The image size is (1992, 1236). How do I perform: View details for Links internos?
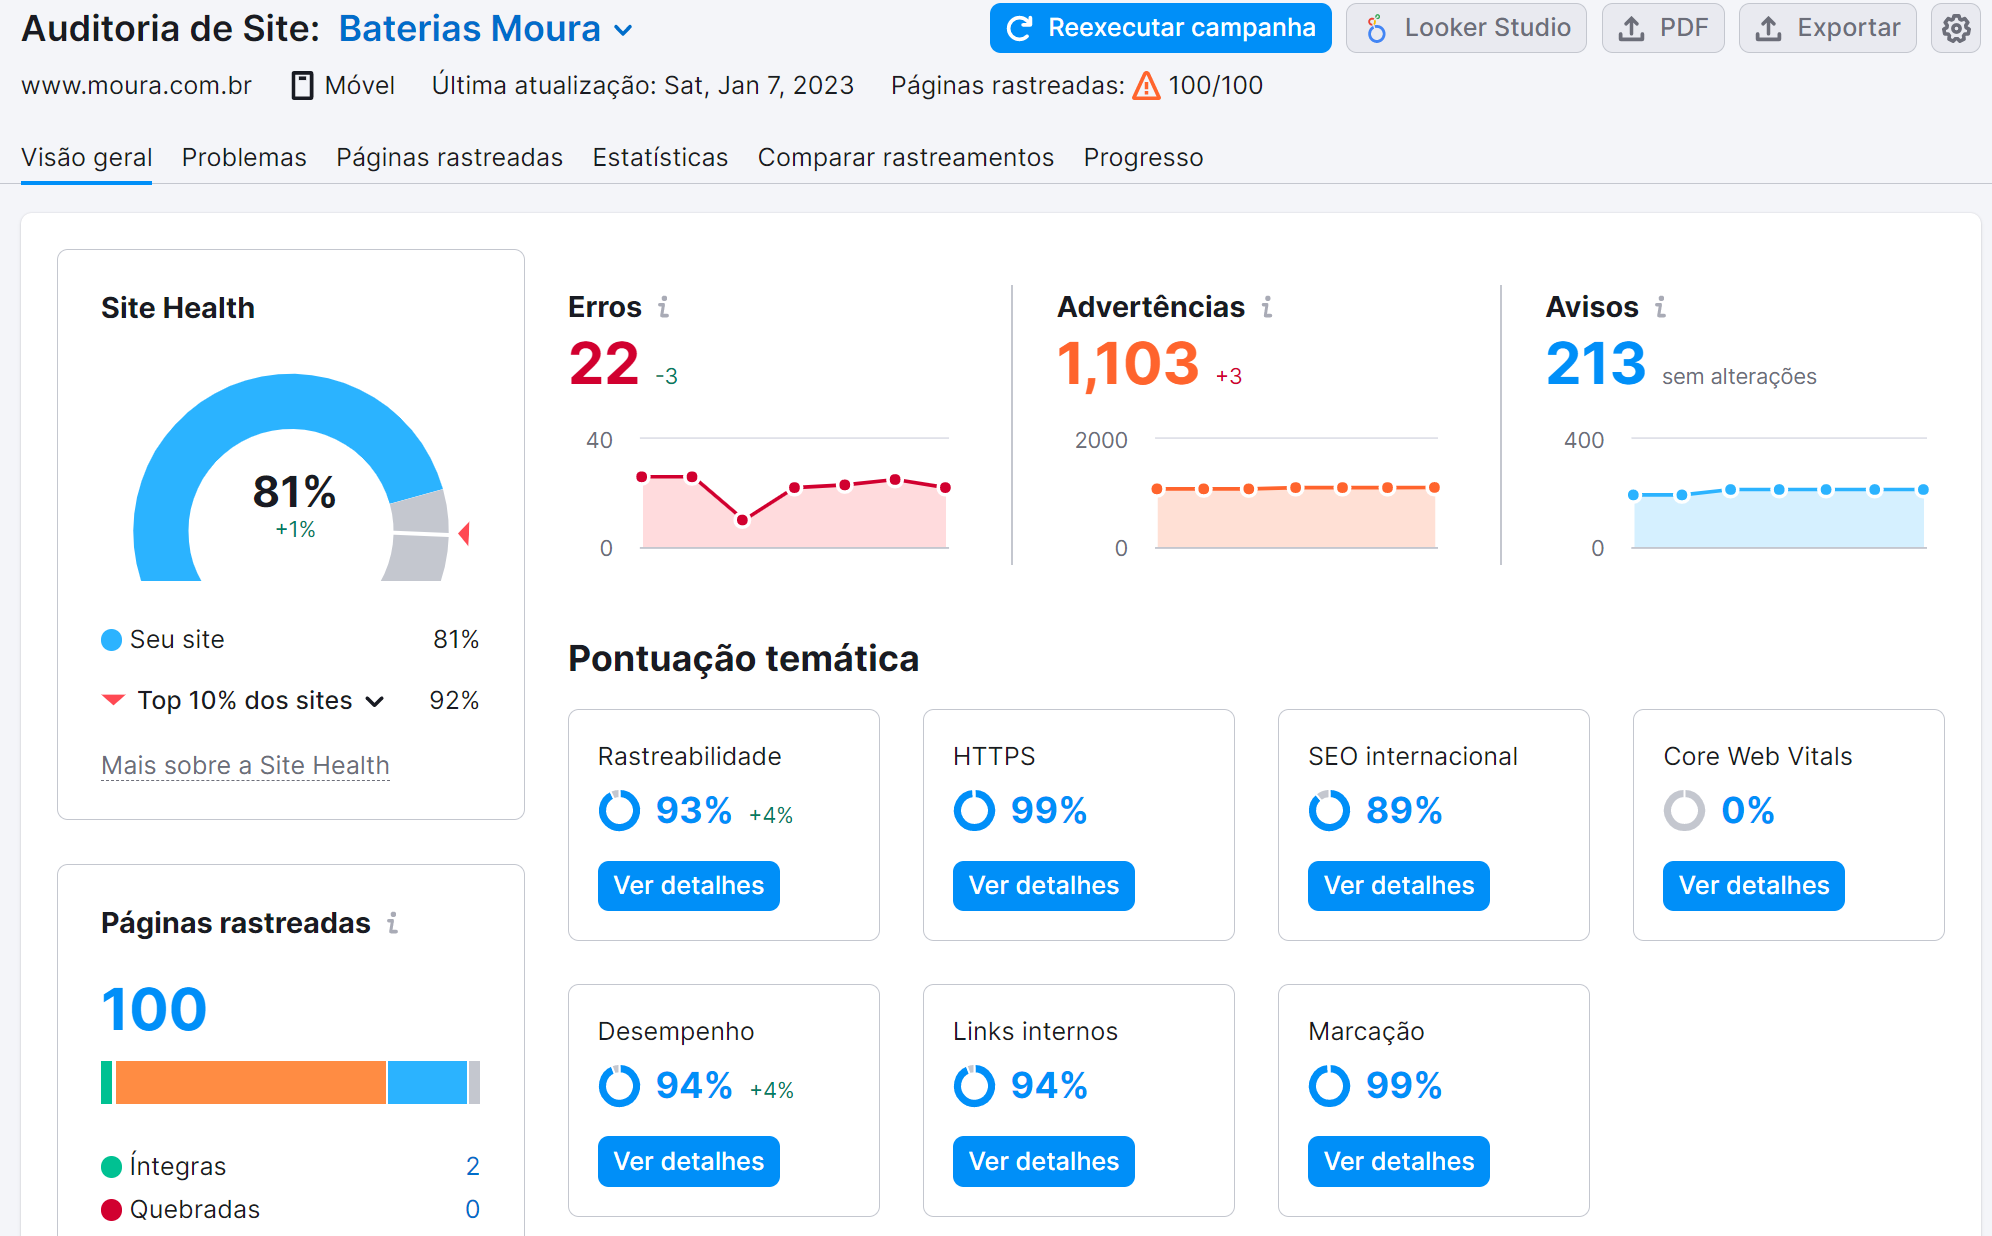pos(1043,1161)
